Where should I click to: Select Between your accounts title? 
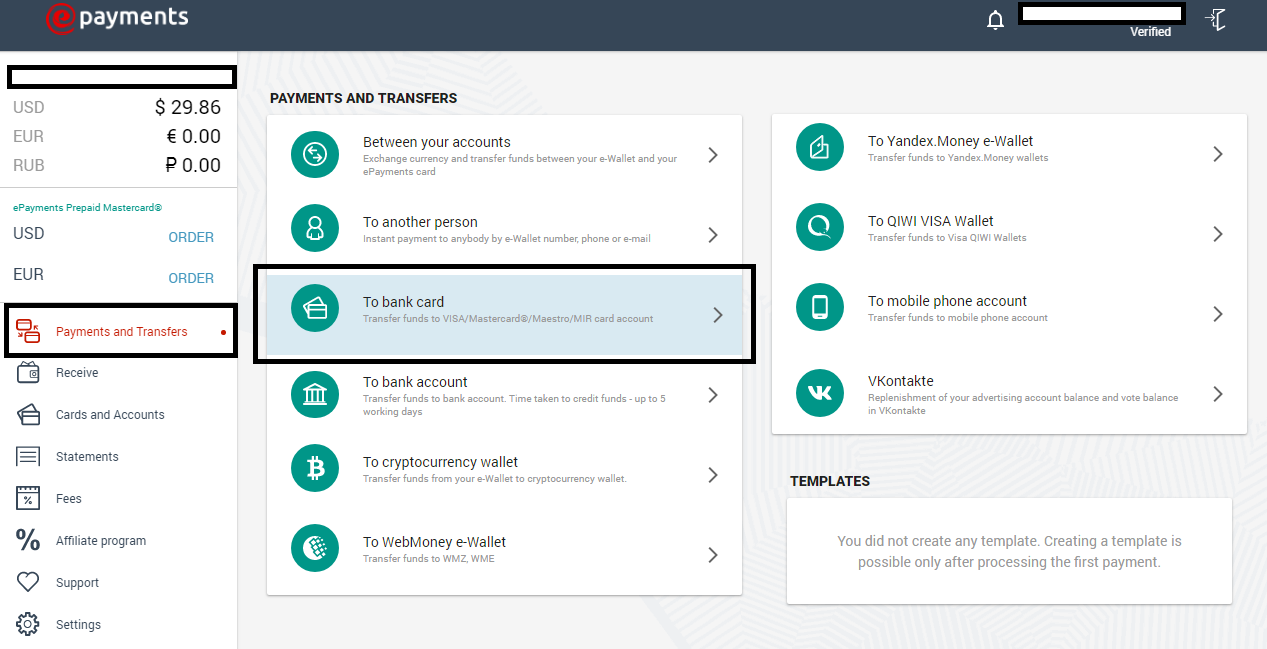pos(437,142)
